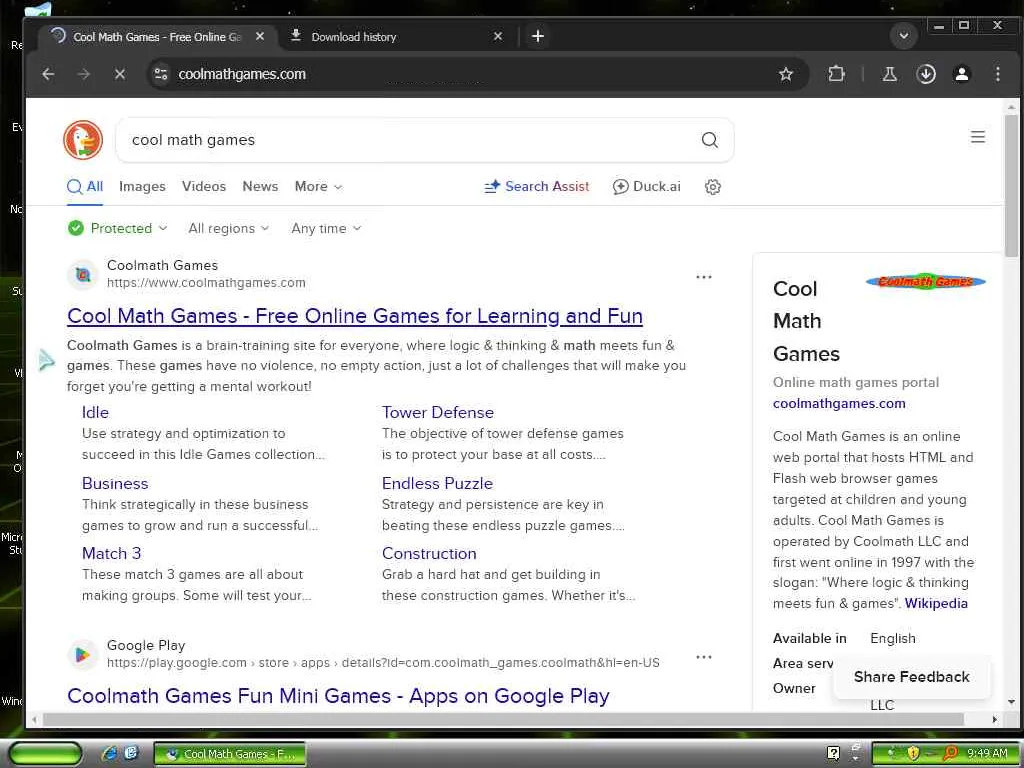The height and width of the screenshot is (768, 1024).
Task: Open Internet Explorer from quick launch
Action: pyautogui.click(x=110, y=753)
